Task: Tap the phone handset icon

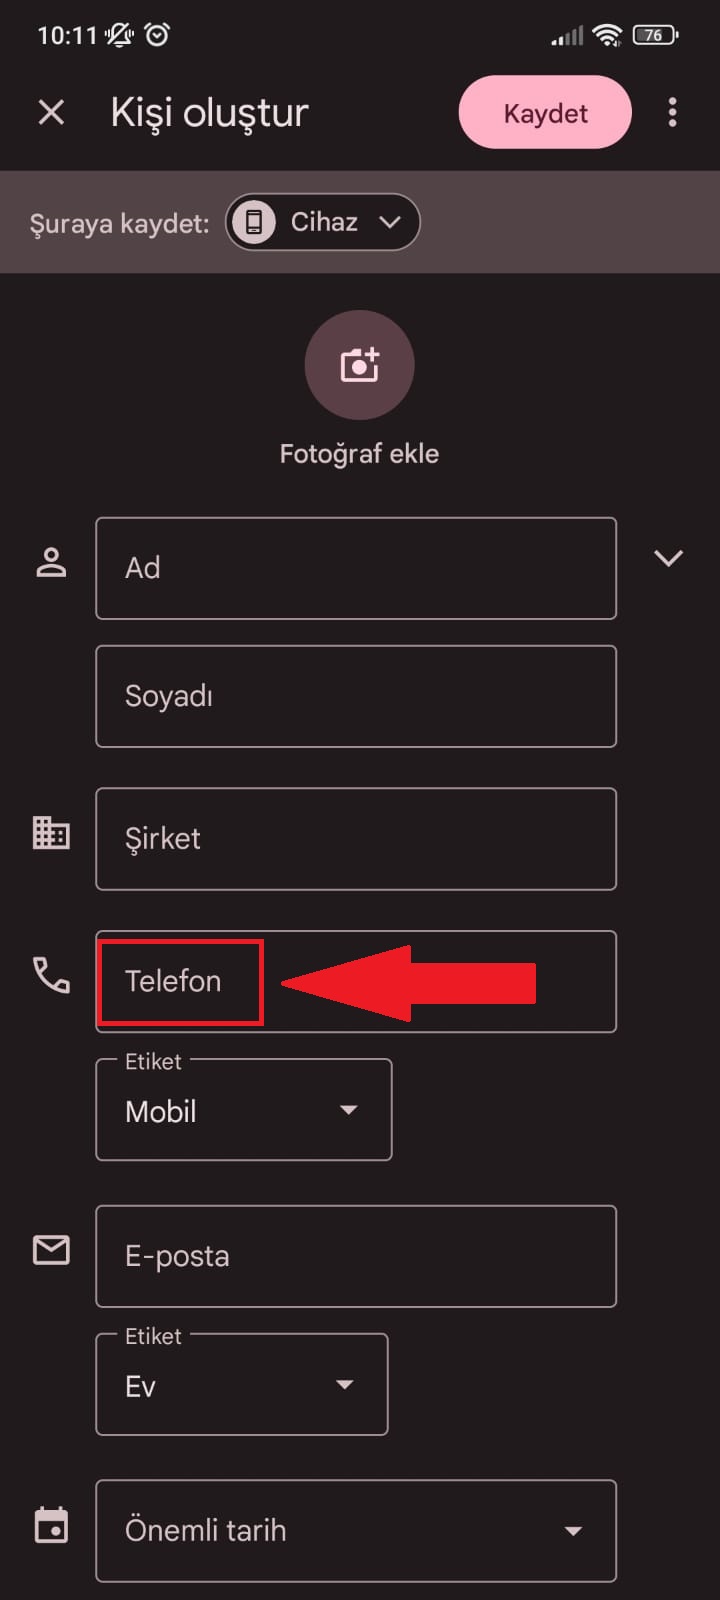Action: click(x=51, y=975)
